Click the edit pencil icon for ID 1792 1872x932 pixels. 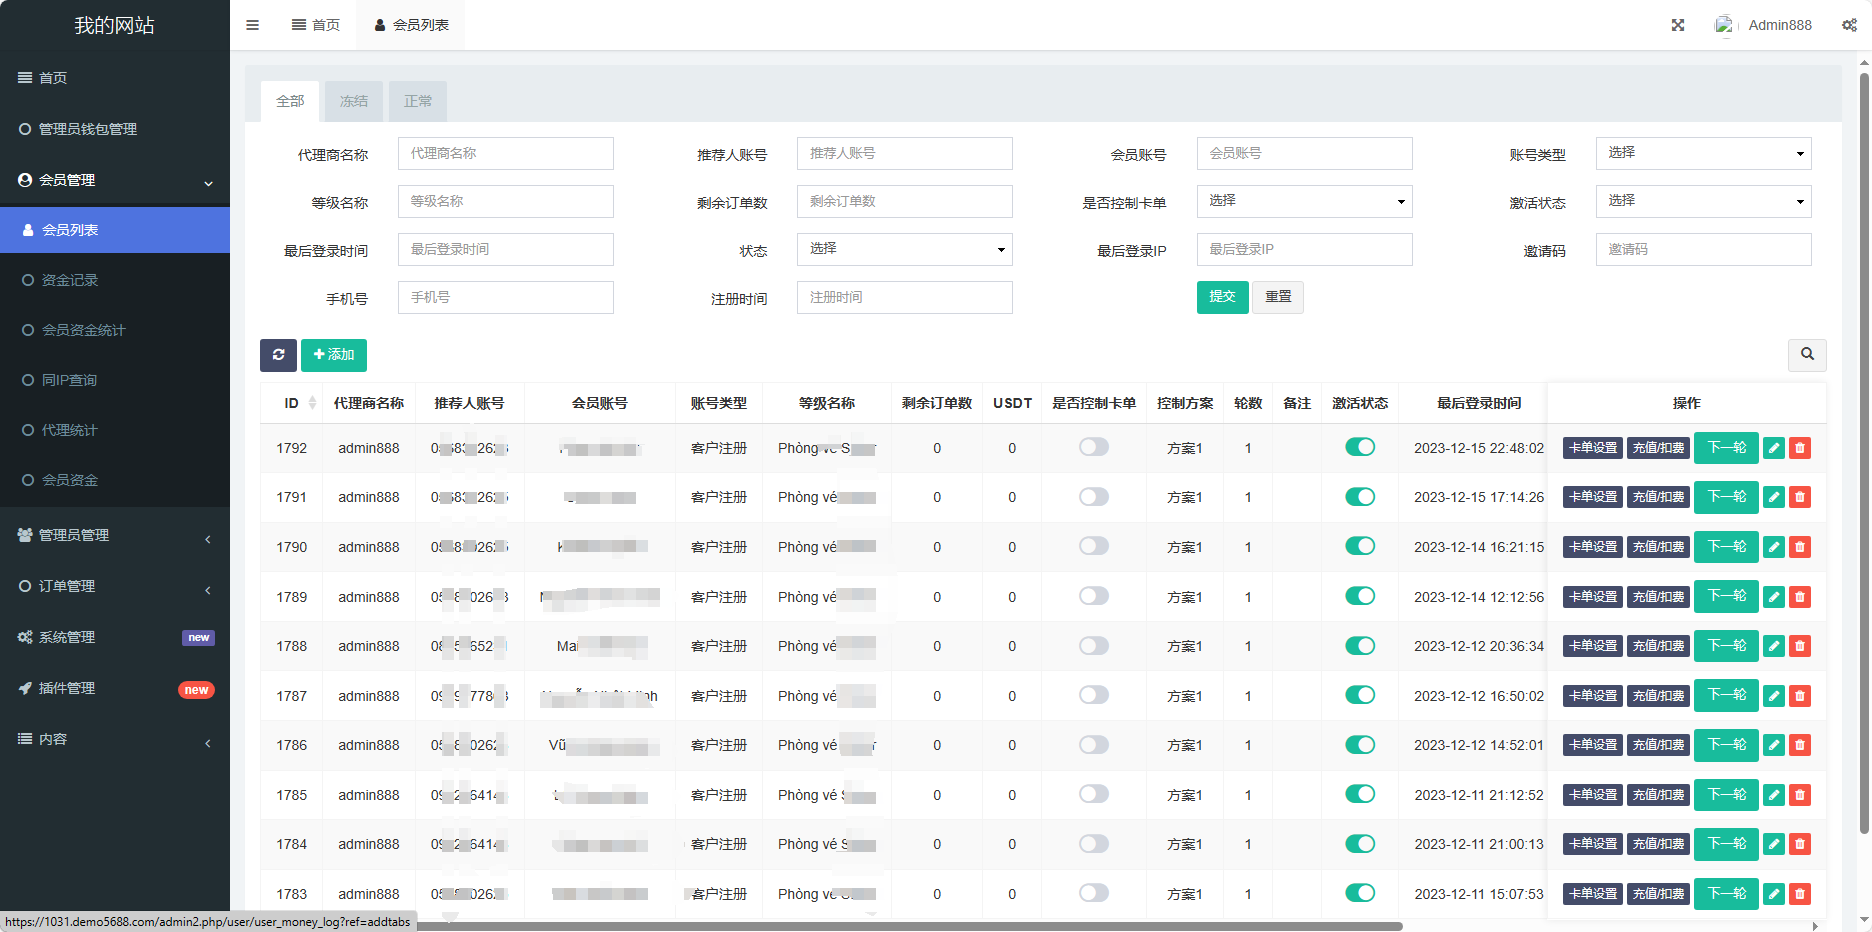[x=1774, y=448]
